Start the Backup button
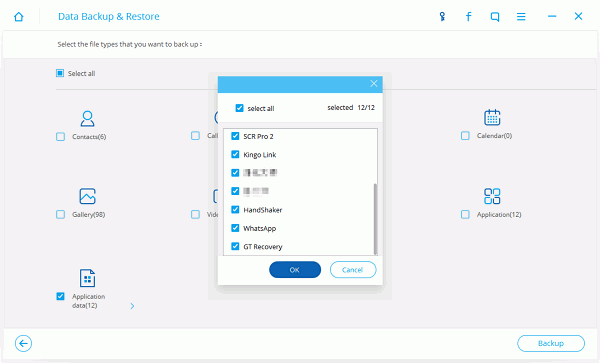 [x=551, y=343]
